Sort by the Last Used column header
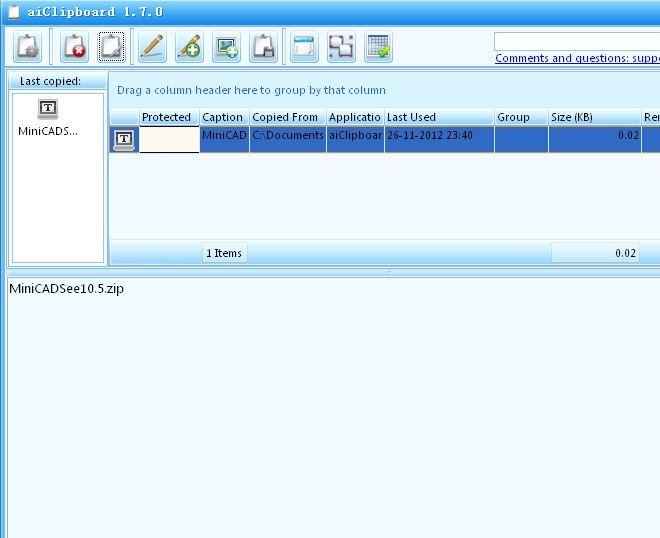 [438, 117]
